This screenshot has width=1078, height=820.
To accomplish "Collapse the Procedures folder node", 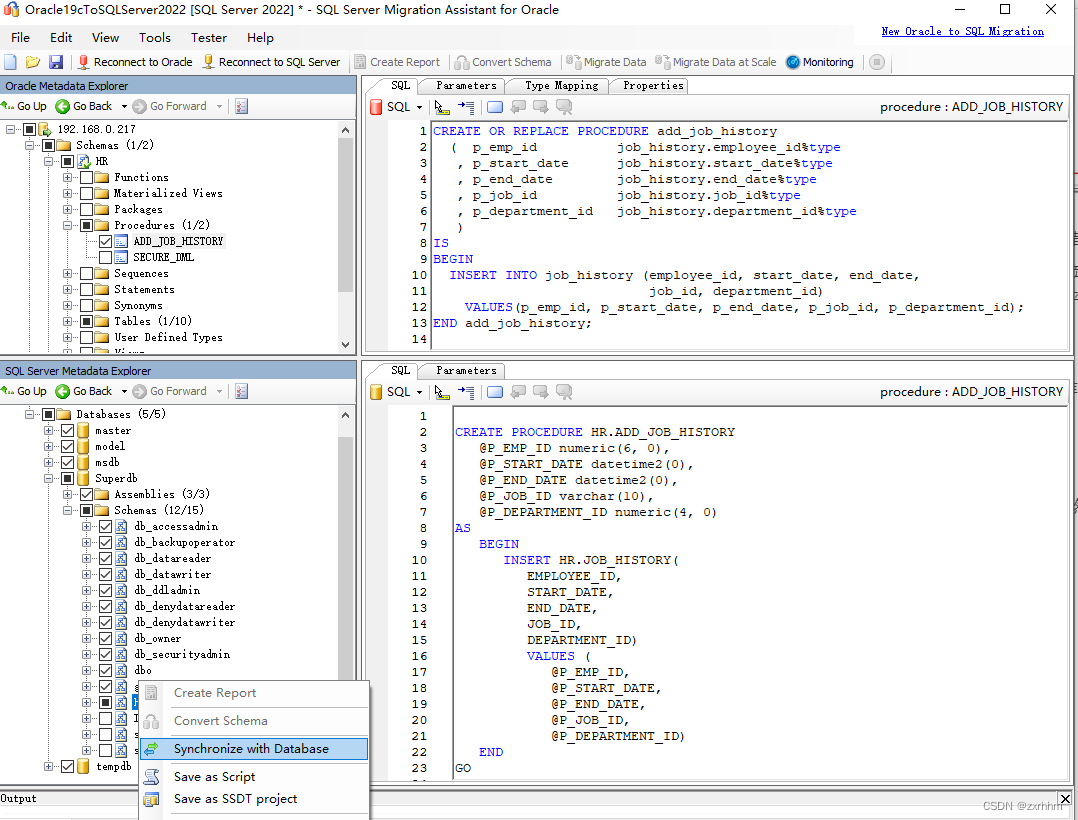I will (67, 225).
